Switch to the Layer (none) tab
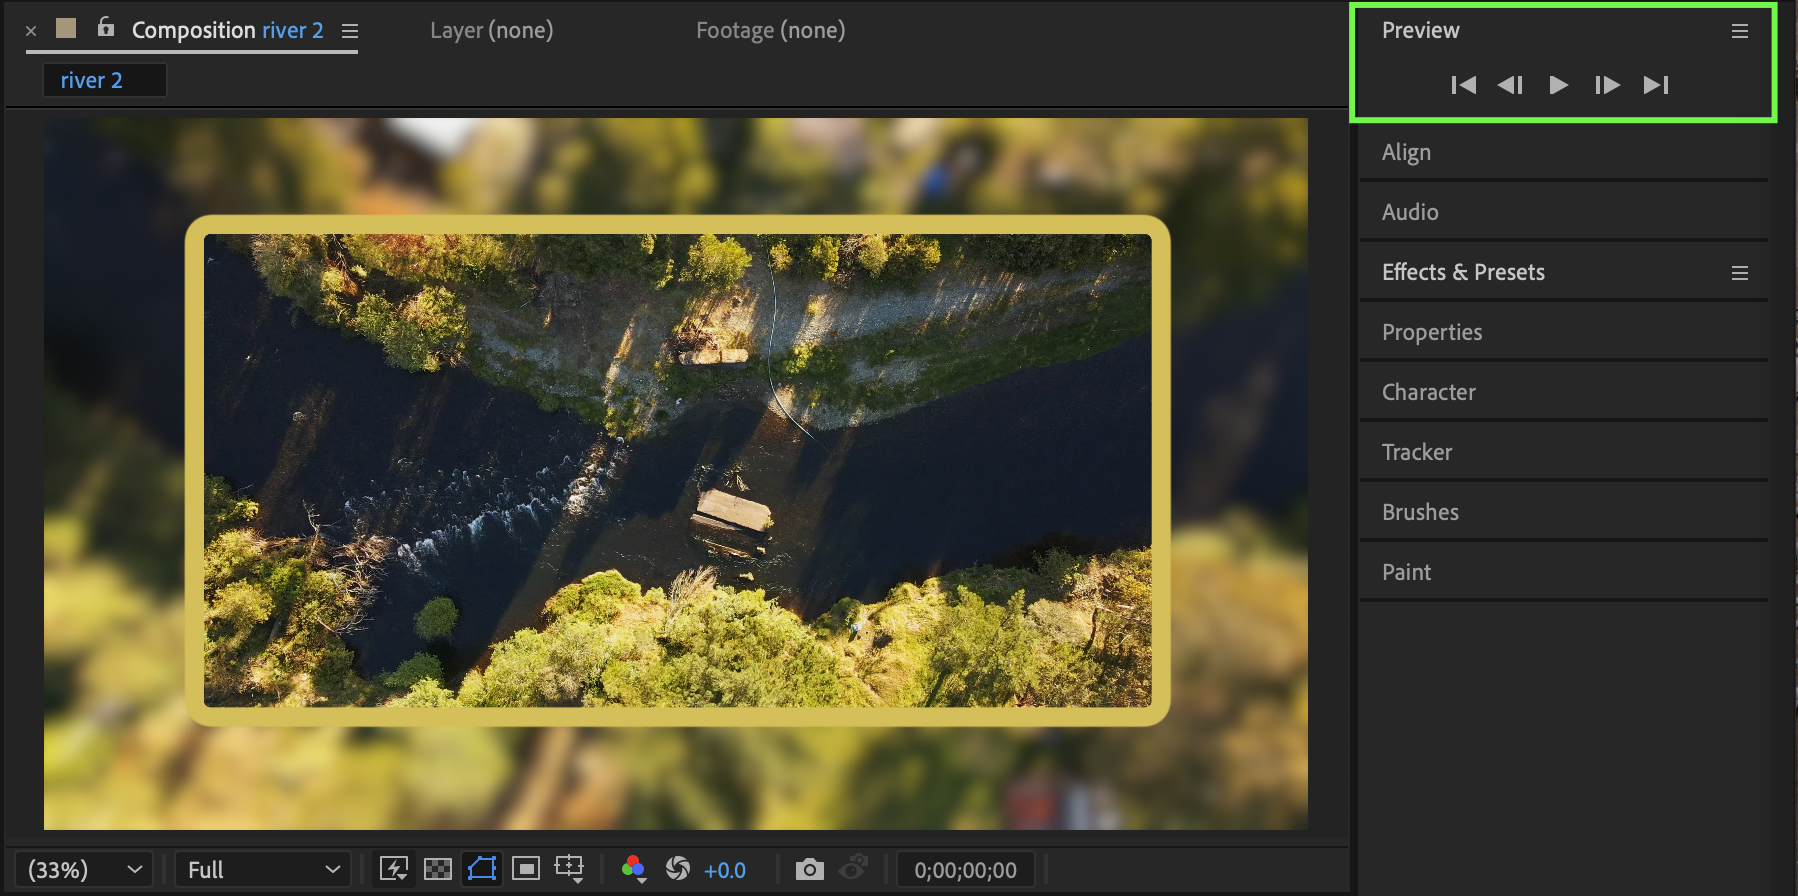This screenshot has width=1798, height=896. (491, 31)
